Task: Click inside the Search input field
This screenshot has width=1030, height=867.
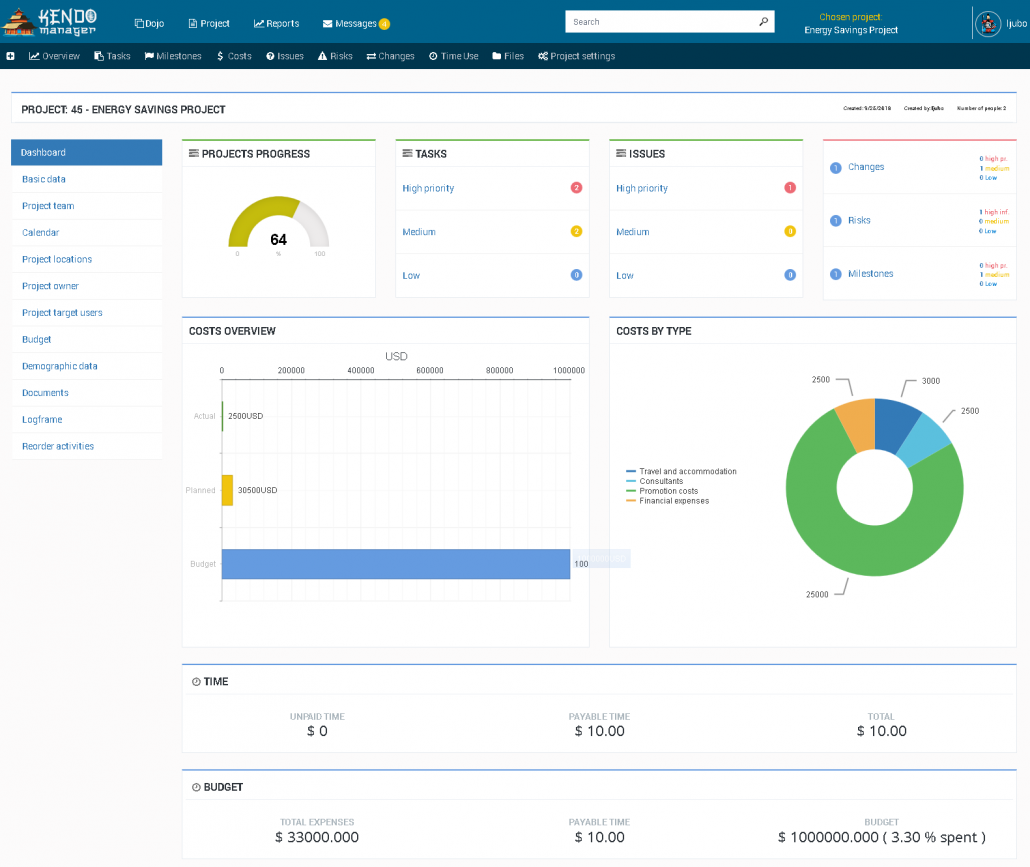Action: pos(660,20)
